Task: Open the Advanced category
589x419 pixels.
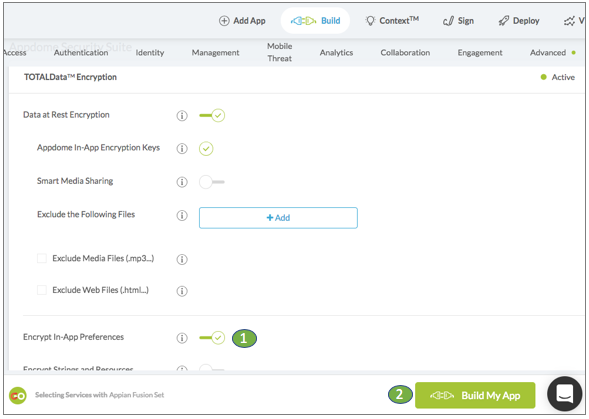Action: [x=548, y=53]
